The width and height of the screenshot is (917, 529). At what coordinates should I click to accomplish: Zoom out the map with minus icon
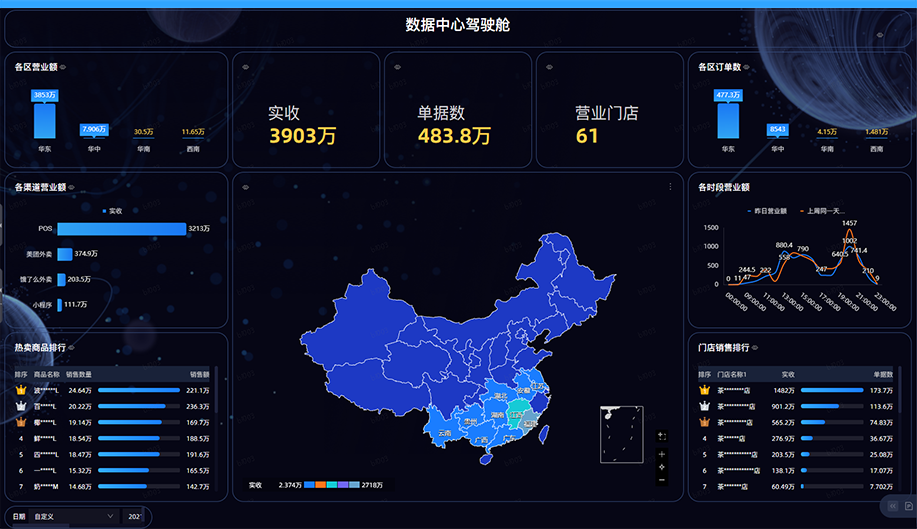point(662,480)
